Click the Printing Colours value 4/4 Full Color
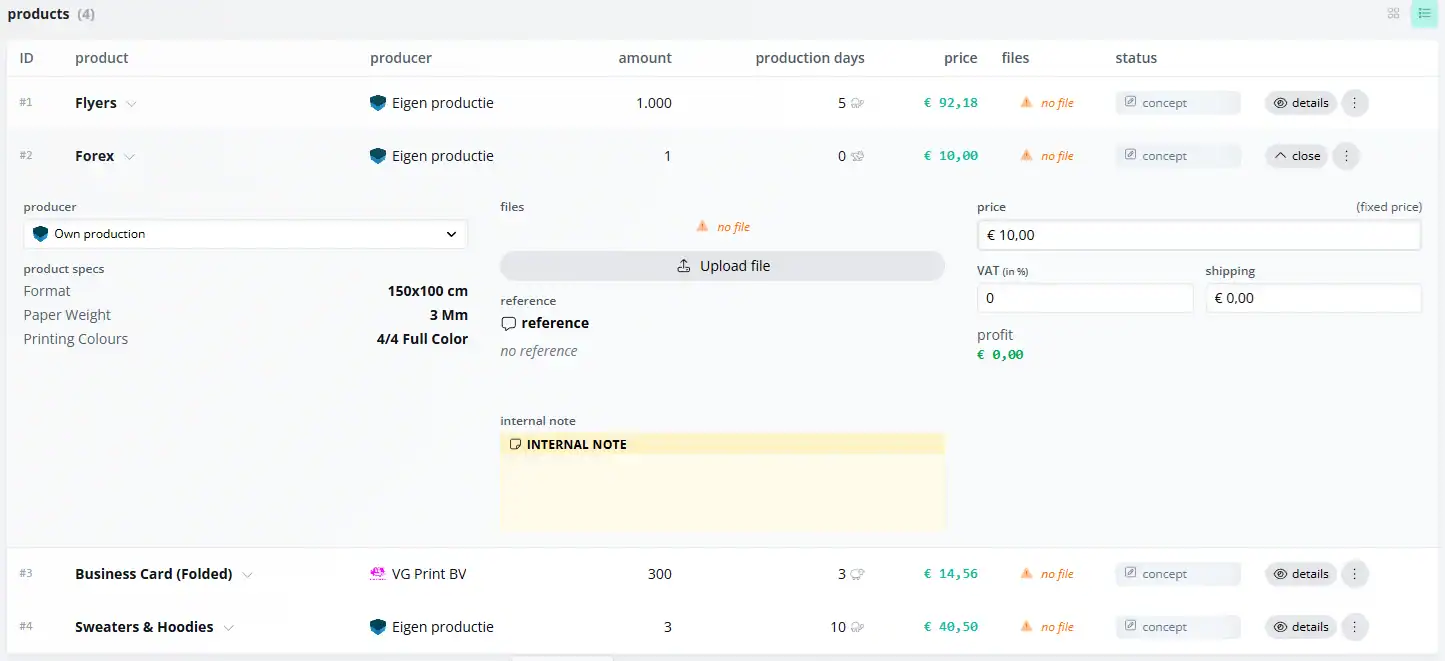The height and width of the screenshot is (661, 1445). pos(422,339)
